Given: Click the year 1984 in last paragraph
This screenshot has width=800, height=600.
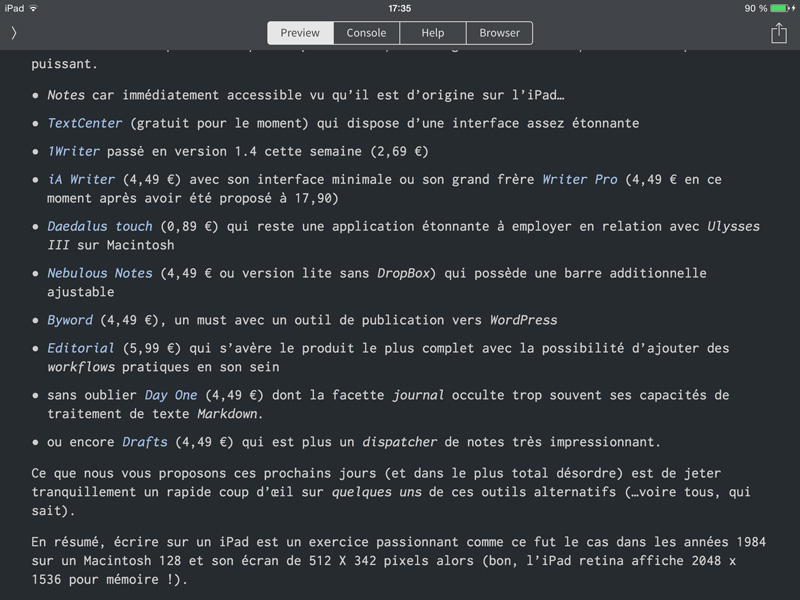Looking at the screenshot, I should click(x=752, y=542).
